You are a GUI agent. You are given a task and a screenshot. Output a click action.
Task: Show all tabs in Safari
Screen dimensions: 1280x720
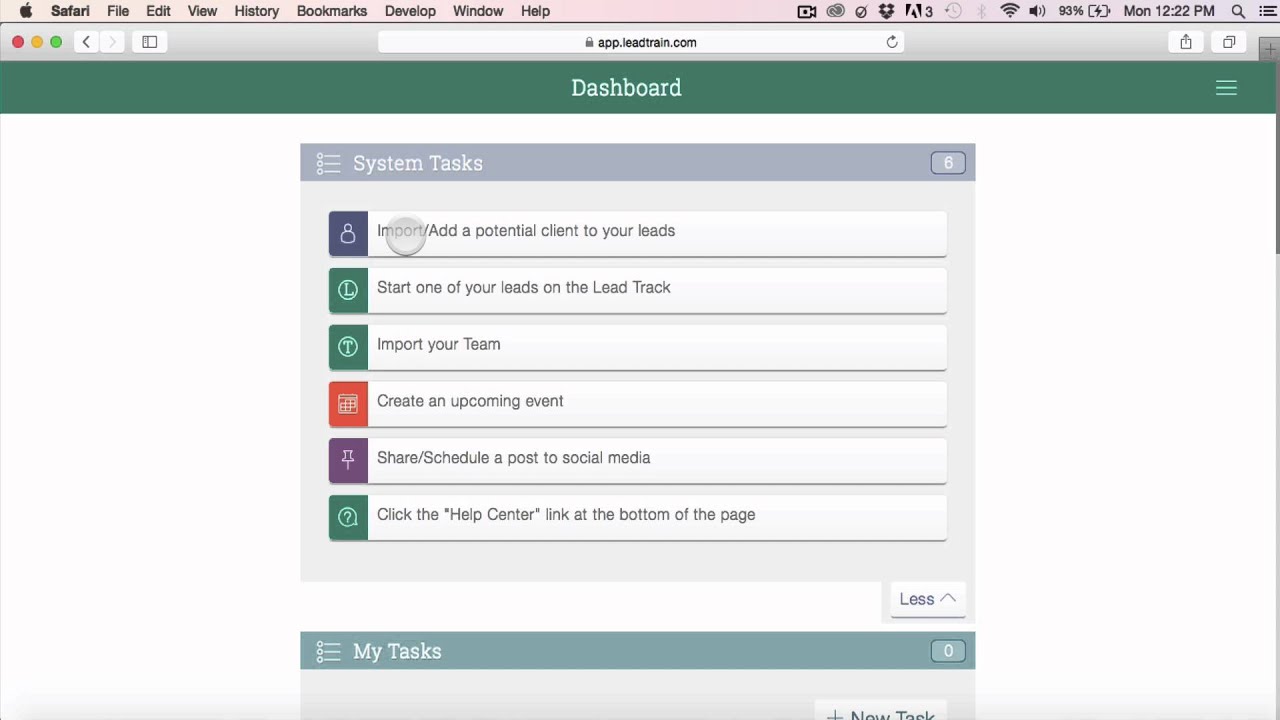pos(1229,42)
